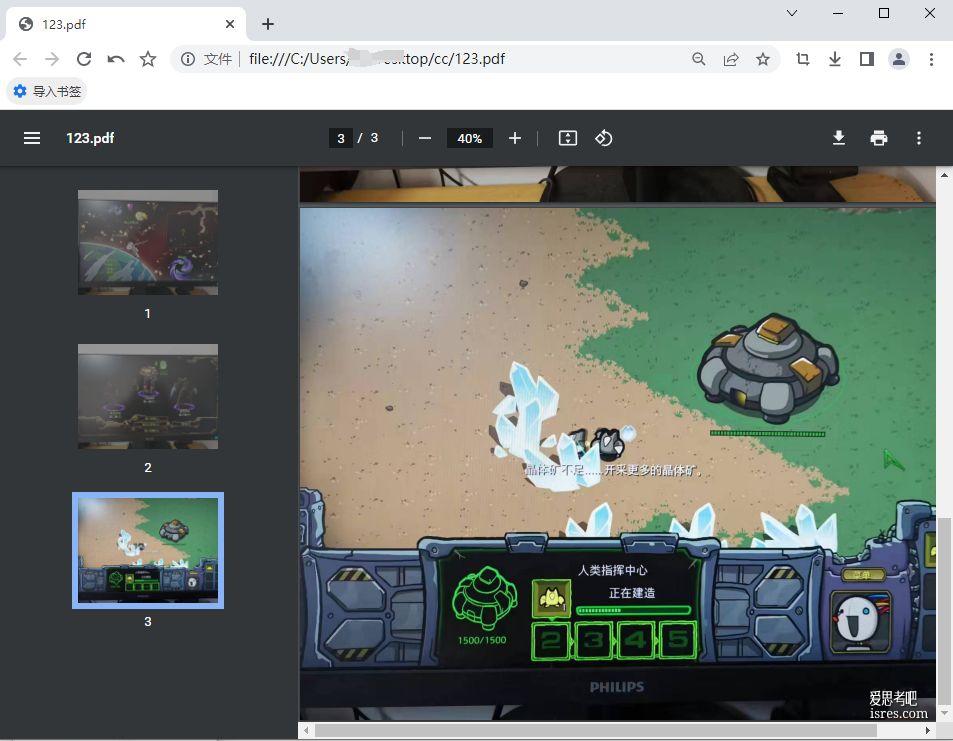953x741 pixels.
Task: Open a new browser tab
Action: click(268, 24)
